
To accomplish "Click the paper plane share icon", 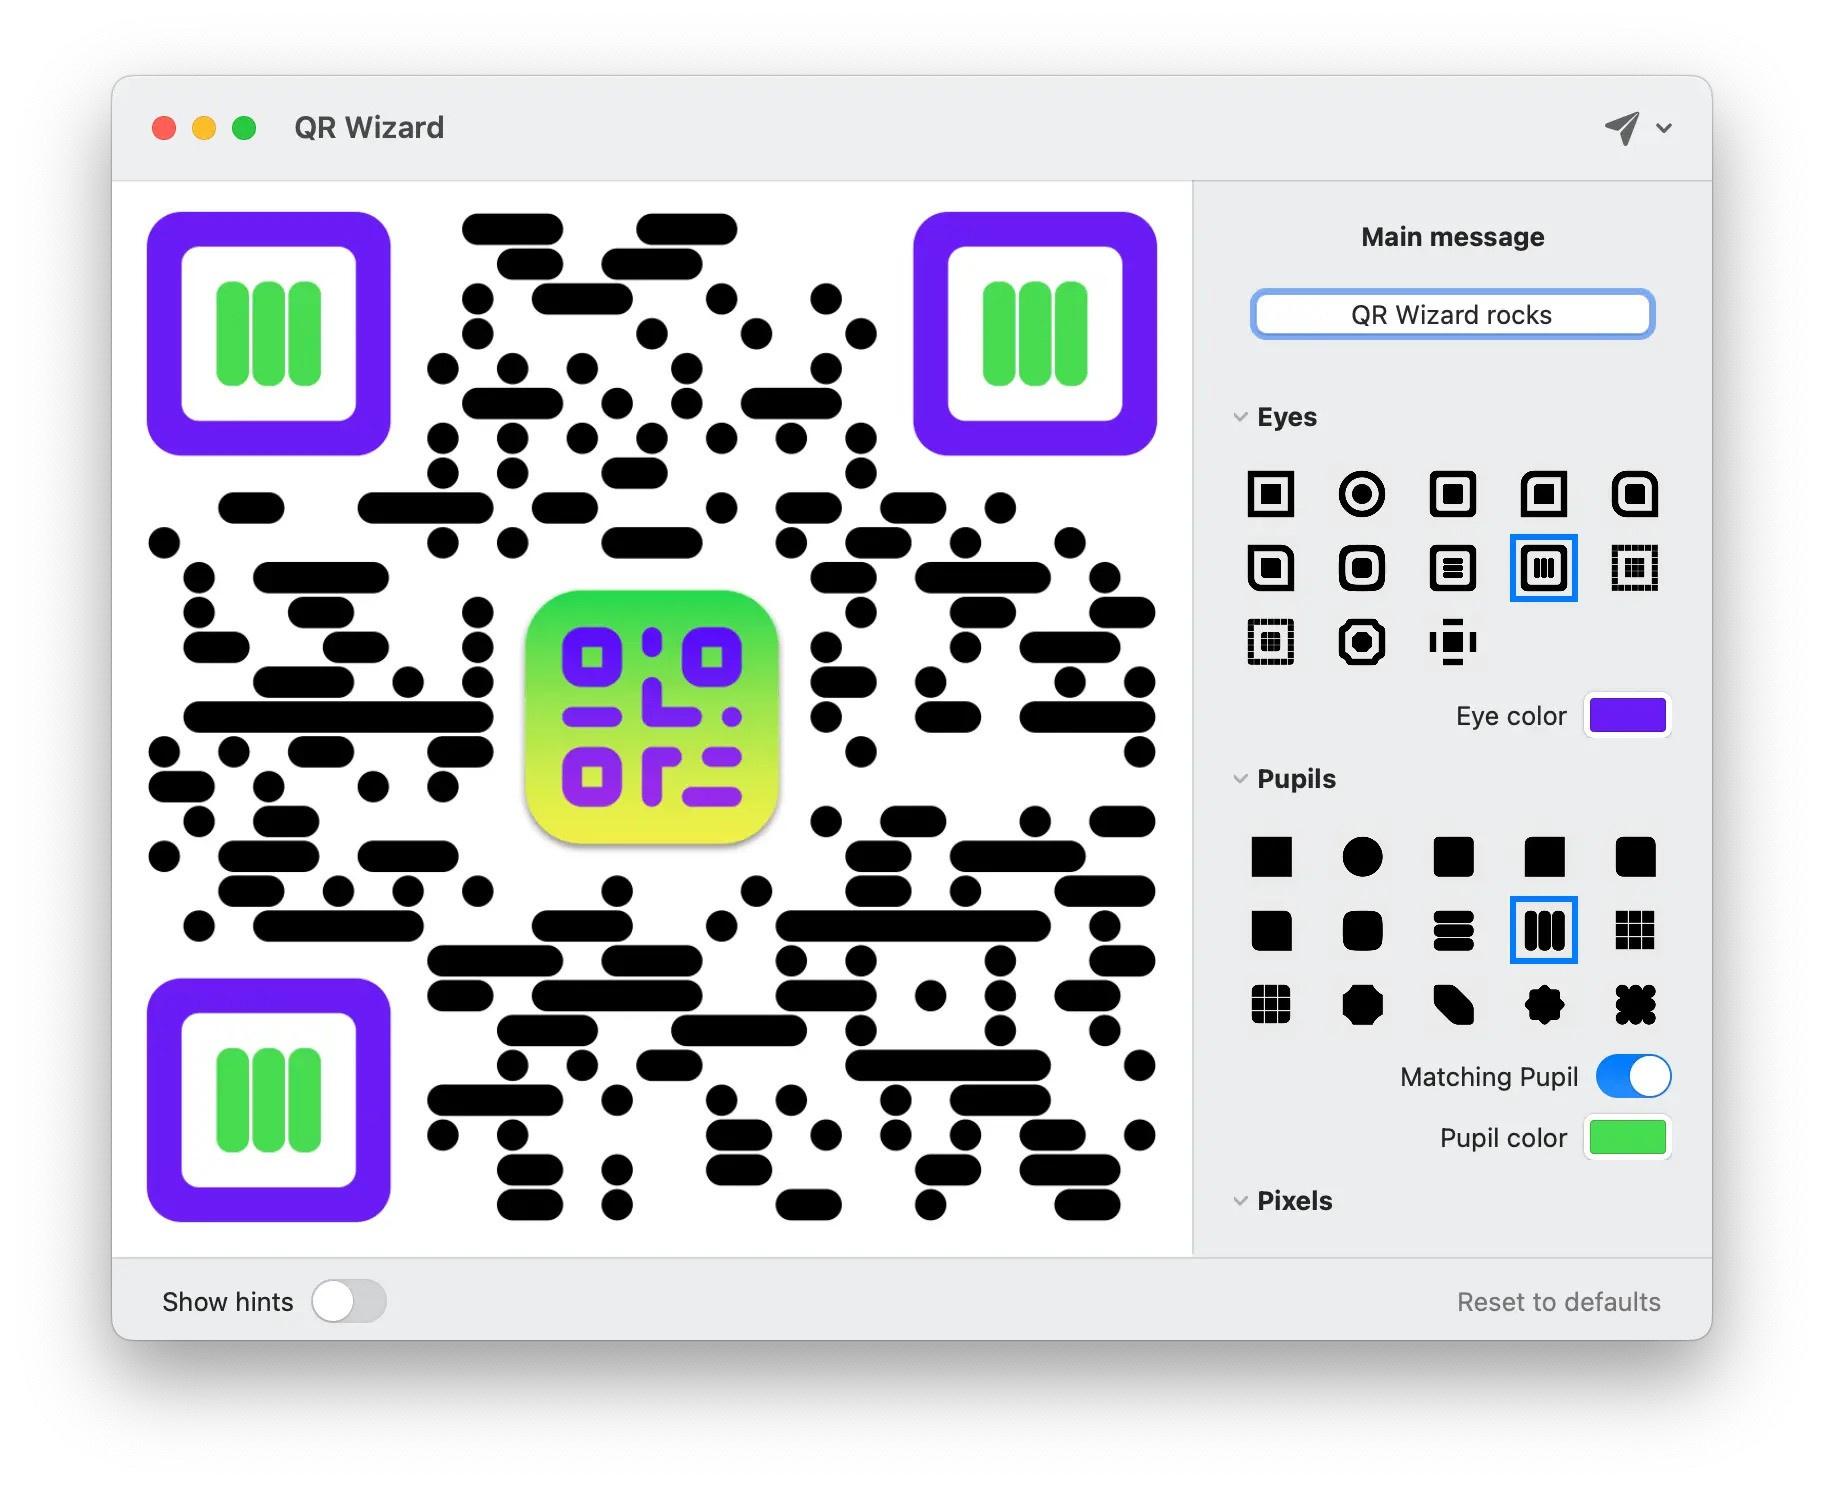I will (x=1621, y=128).
